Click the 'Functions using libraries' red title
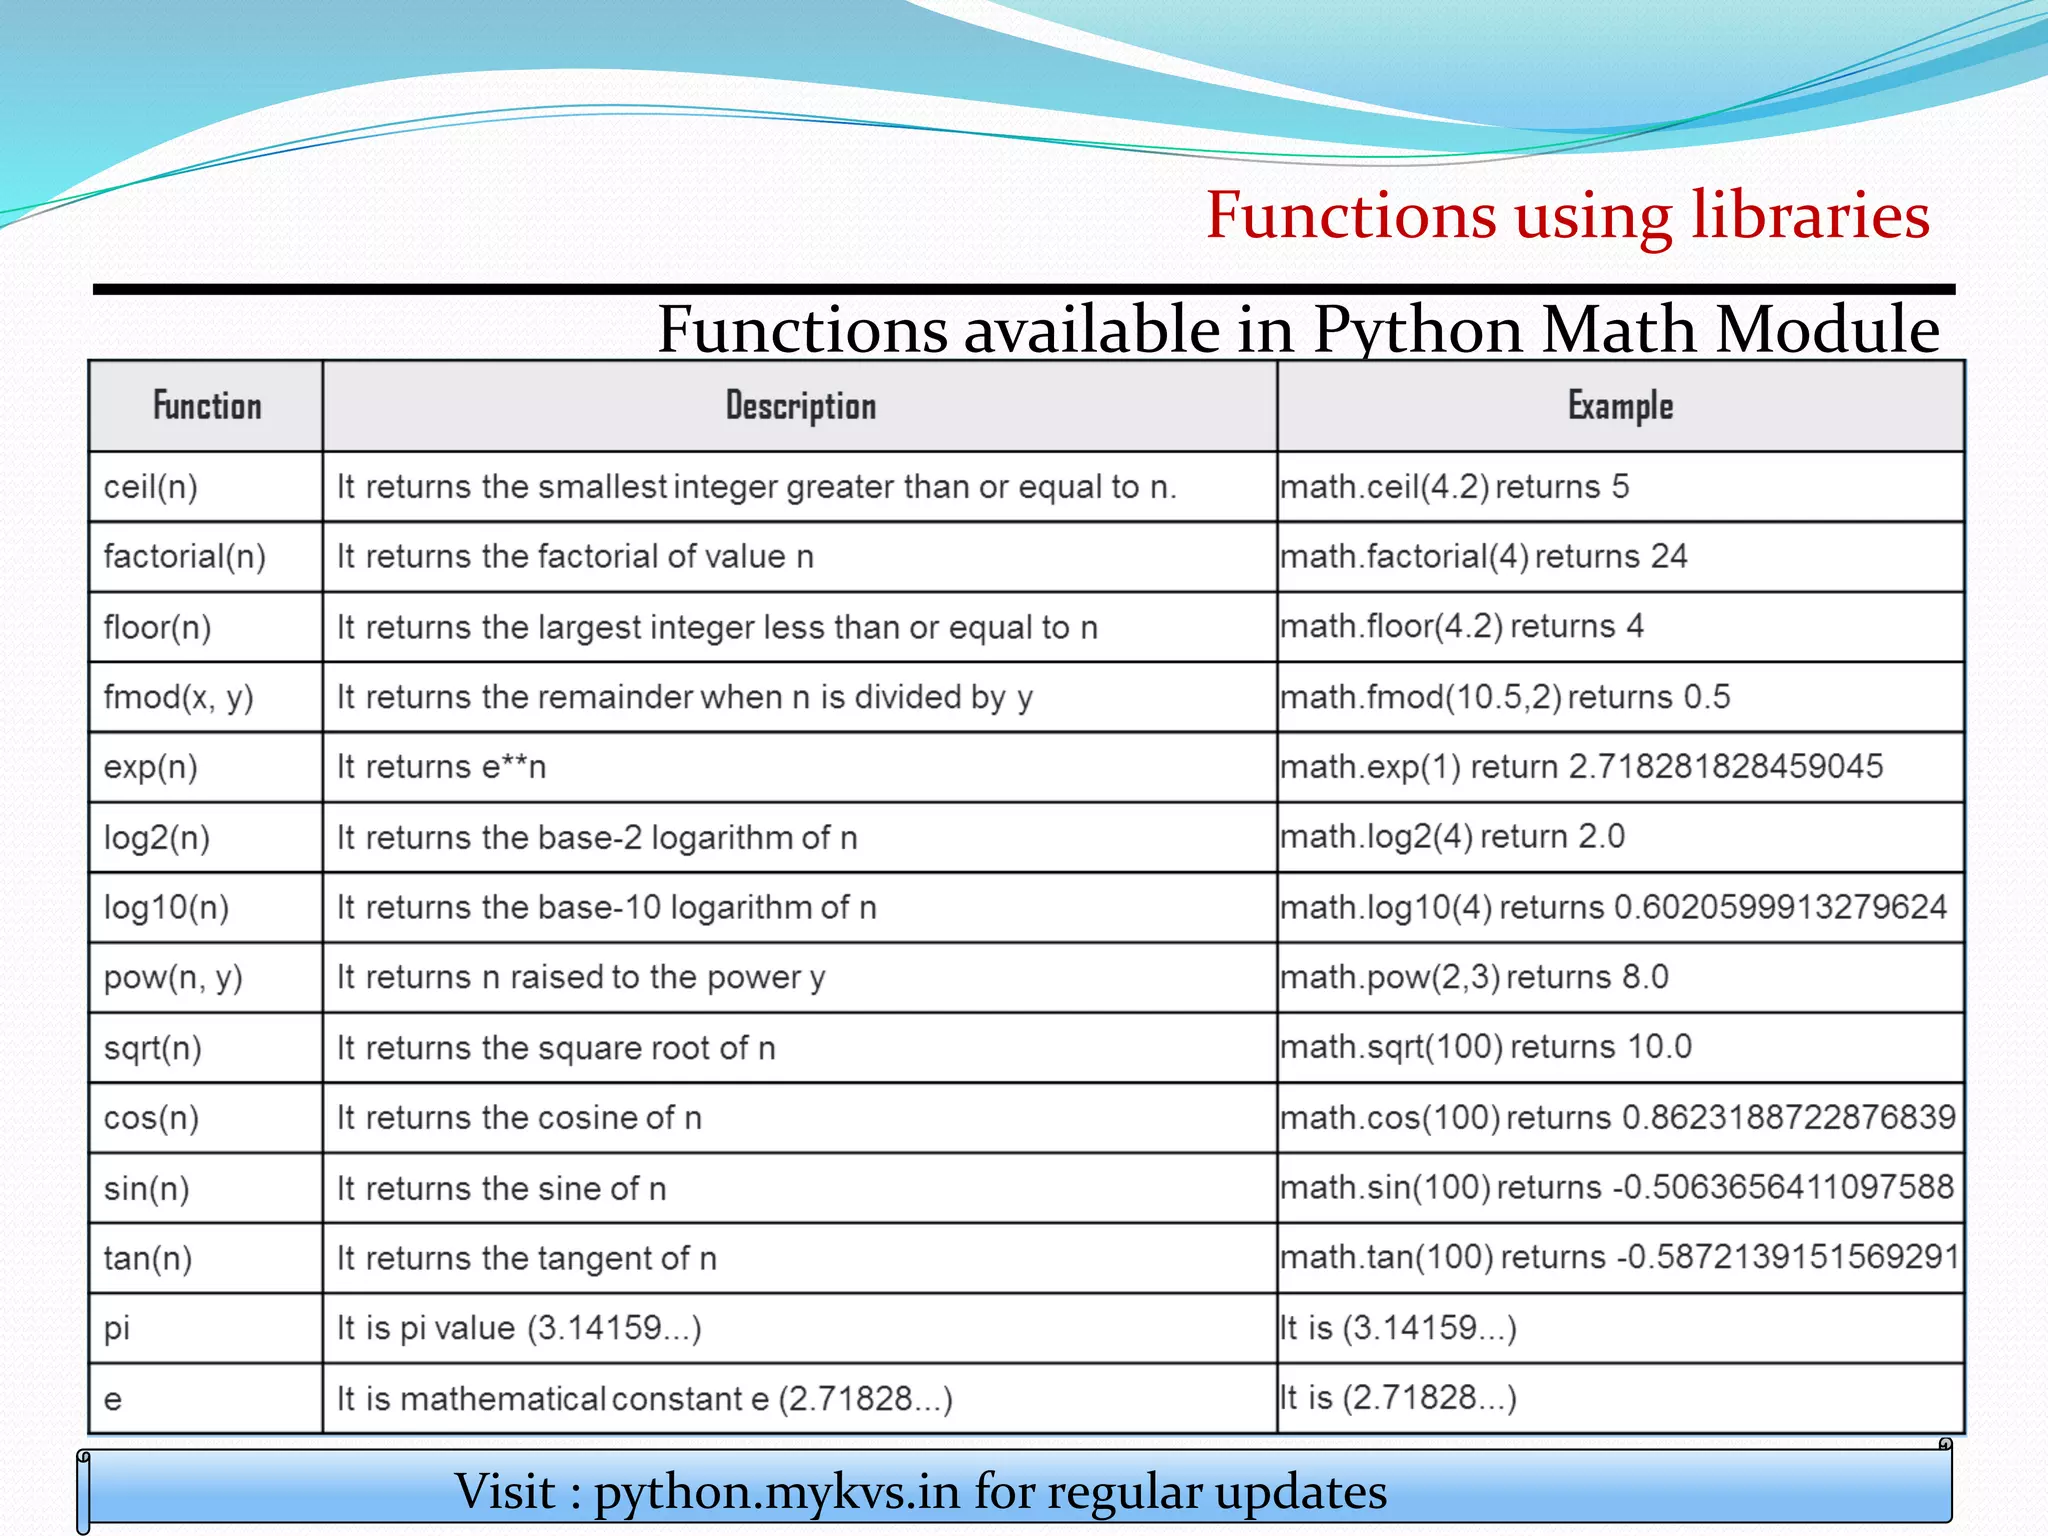The height and width of the screenshot is (1536, 2048). [x=1568, y=217]
